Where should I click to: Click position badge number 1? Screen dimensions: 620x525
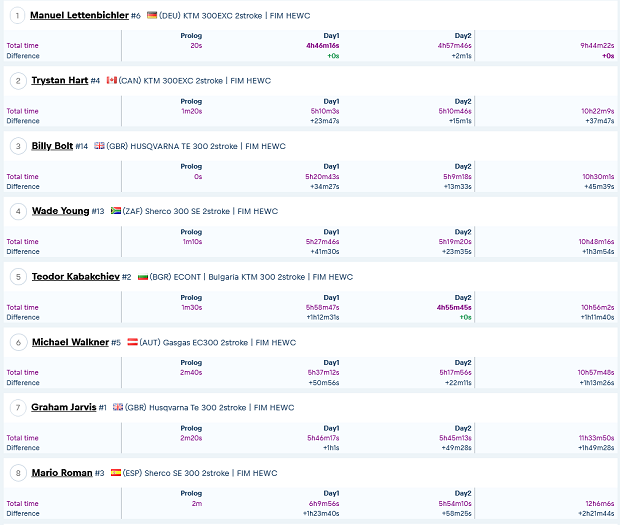click(x=17, y=15)
